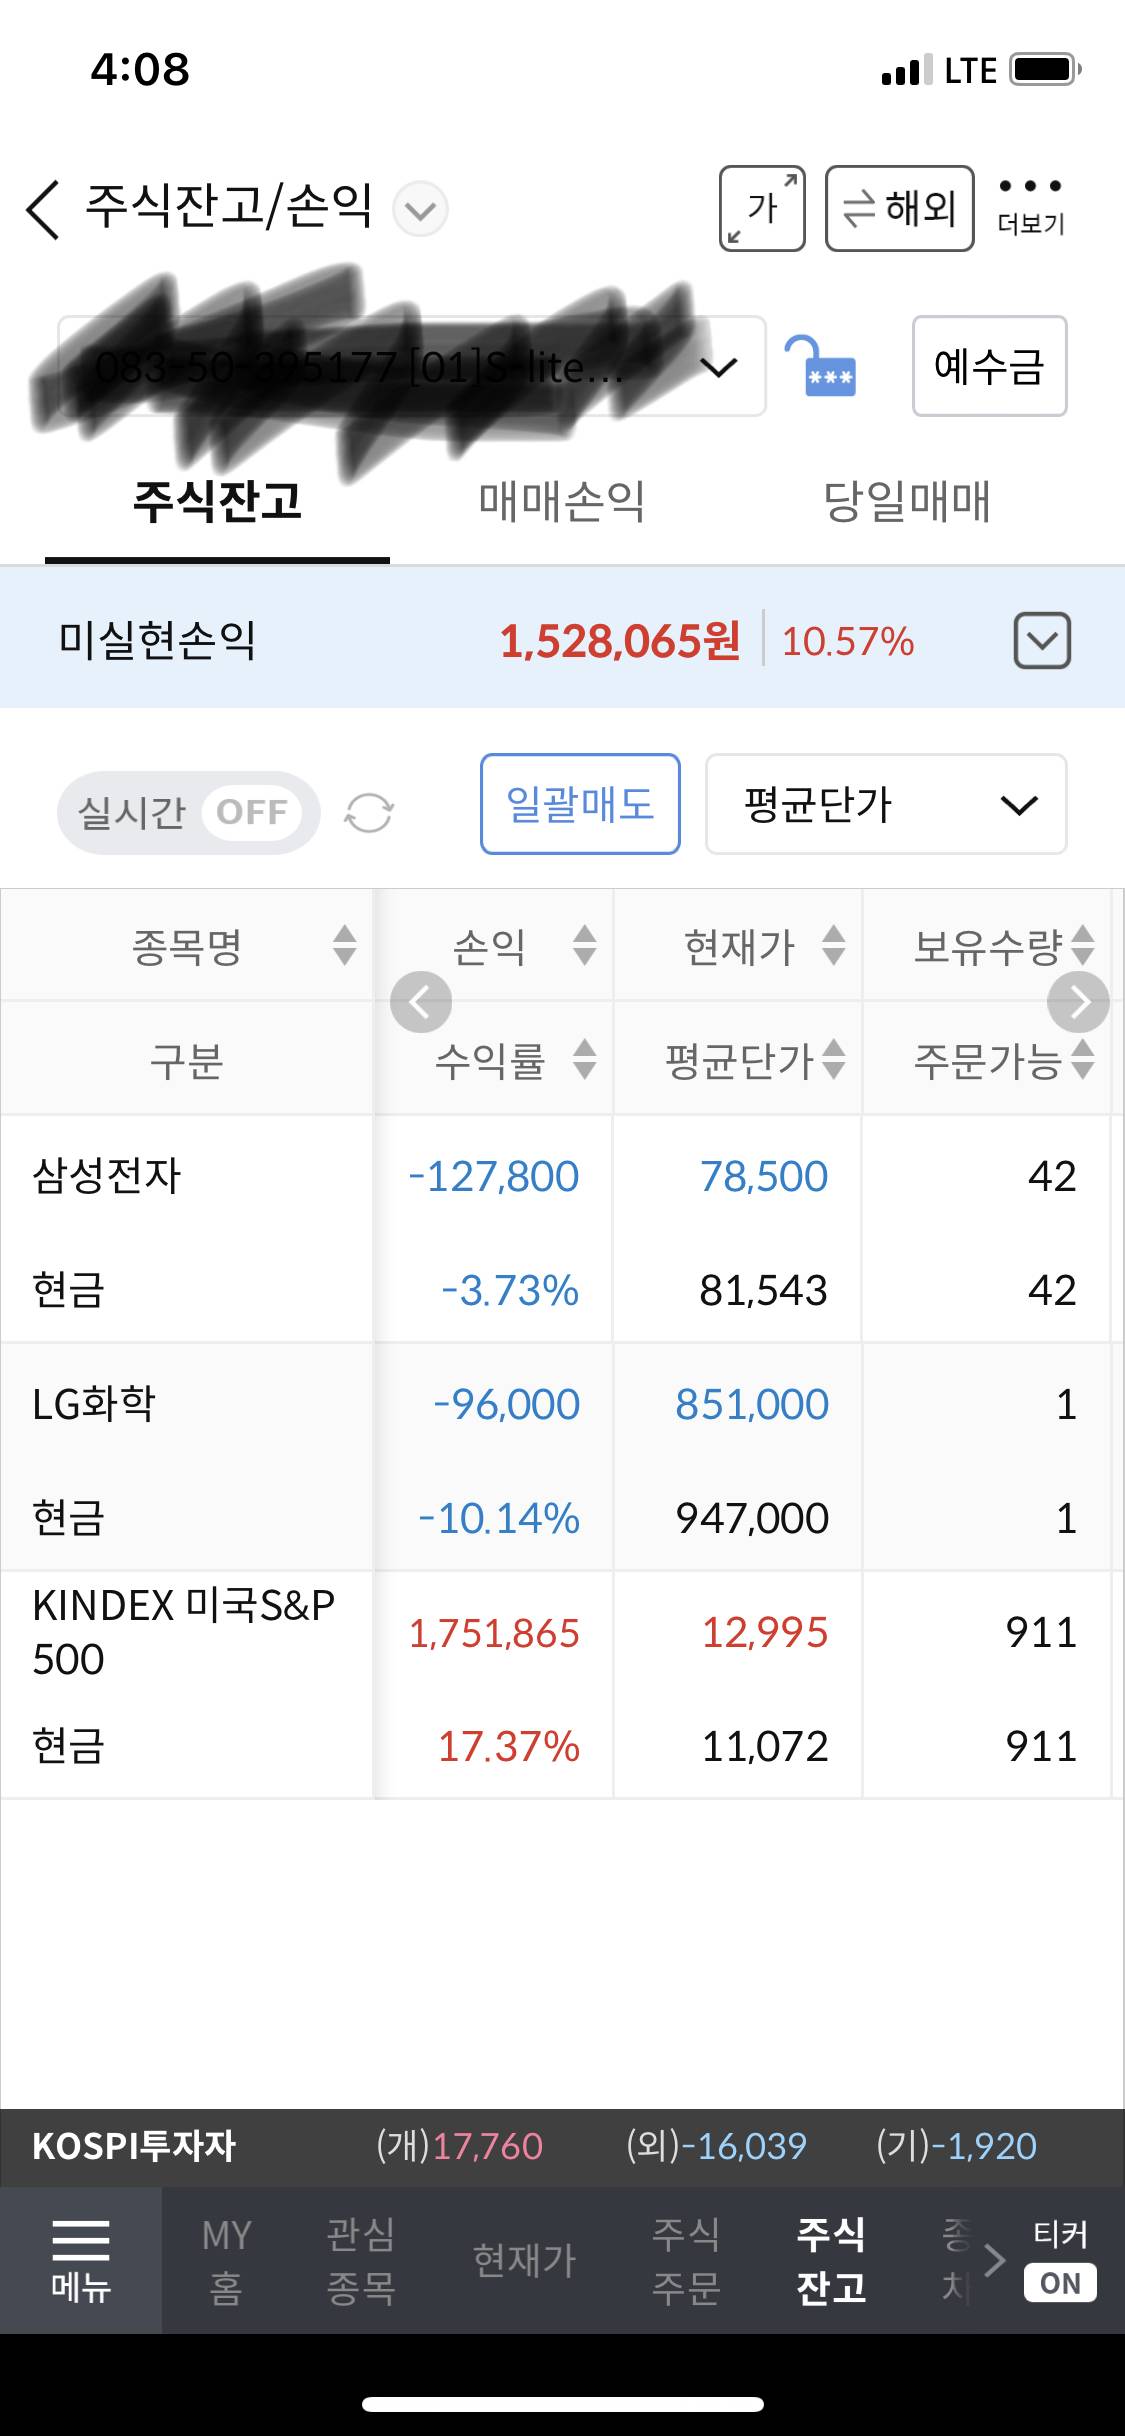This screenshot has height=2436, width=1125.
Task: Open the 더보기 three-dot menu
Action: (x=1030, y=205)
